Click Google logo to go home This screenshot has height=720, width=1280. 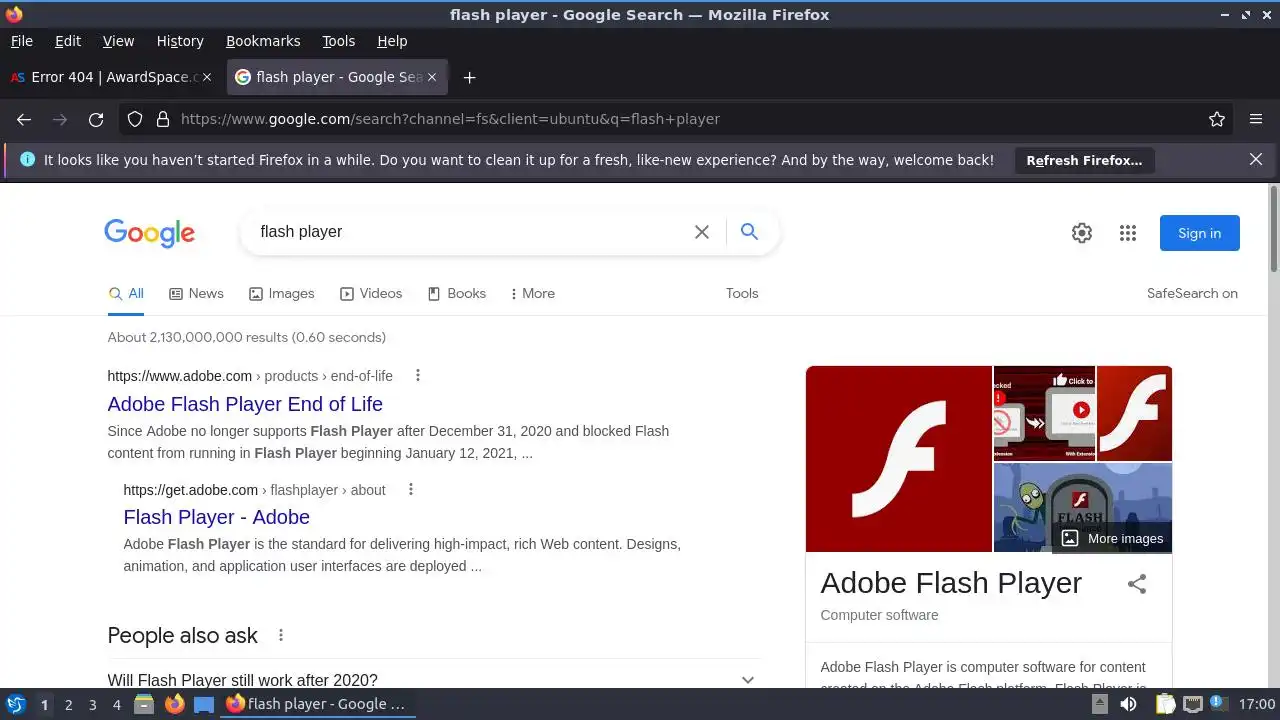coord(150,233)
